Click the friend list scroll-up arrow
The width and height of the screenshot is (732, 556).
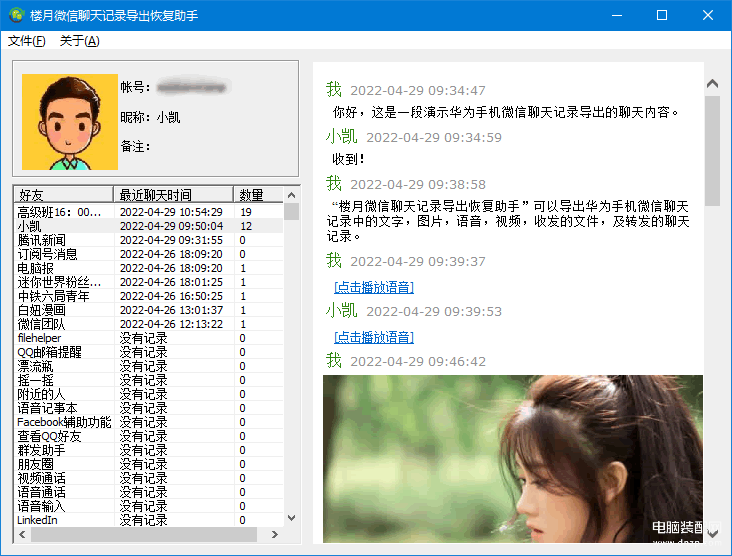click(x=292, y=195)
